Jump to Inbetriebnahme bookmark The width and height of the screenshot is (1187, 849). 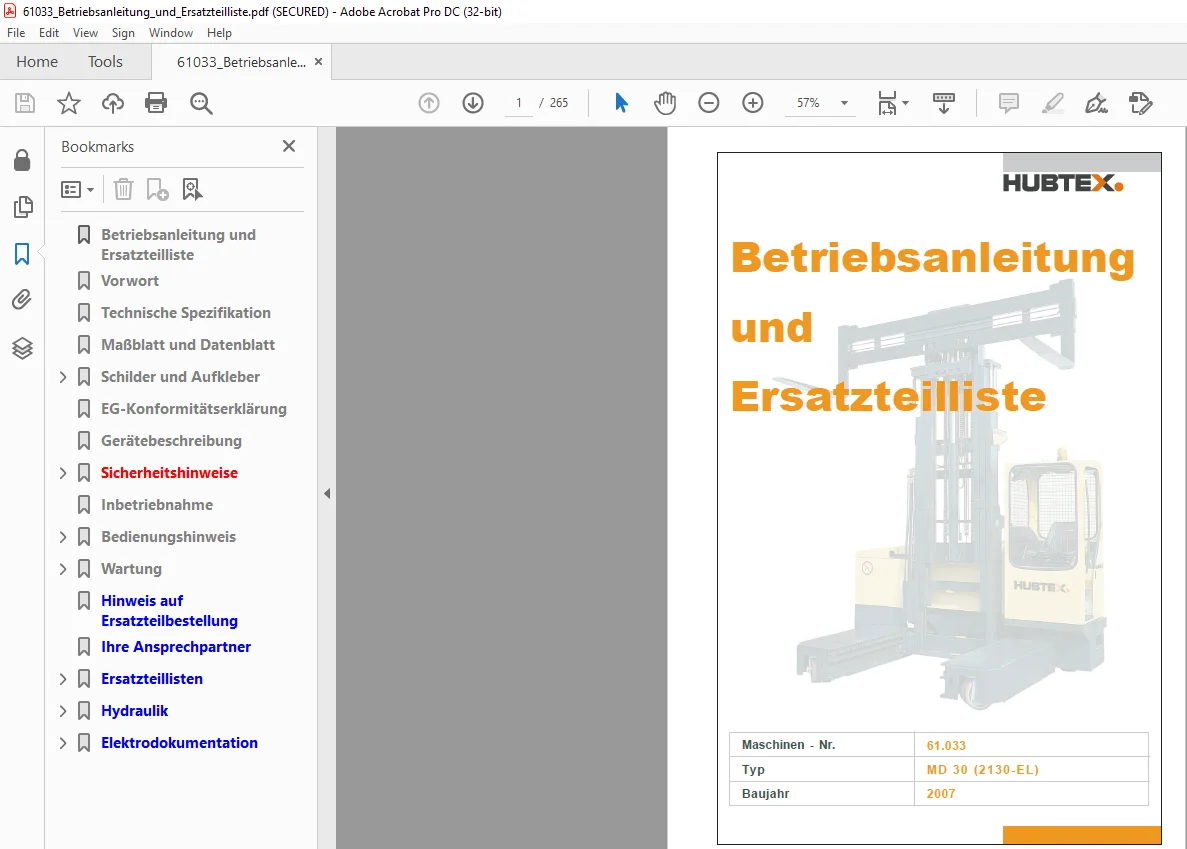click(157, 505)
